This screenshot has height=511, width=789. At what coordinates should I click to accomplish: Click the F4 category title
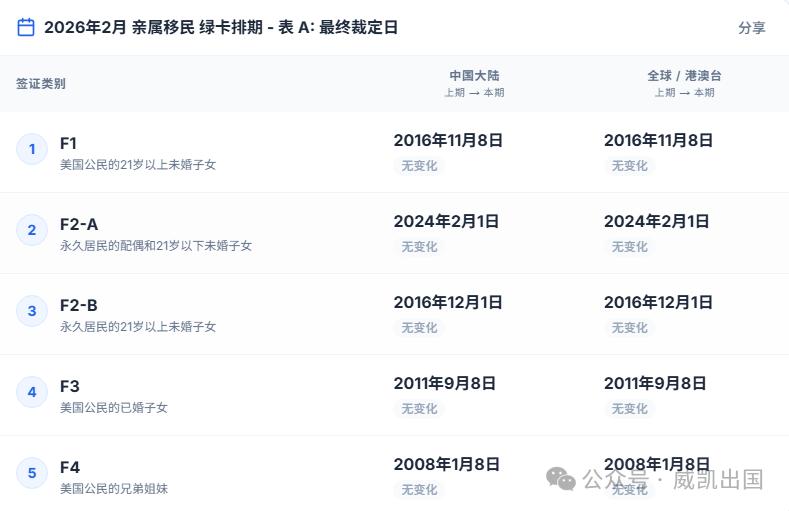point(70,467)
